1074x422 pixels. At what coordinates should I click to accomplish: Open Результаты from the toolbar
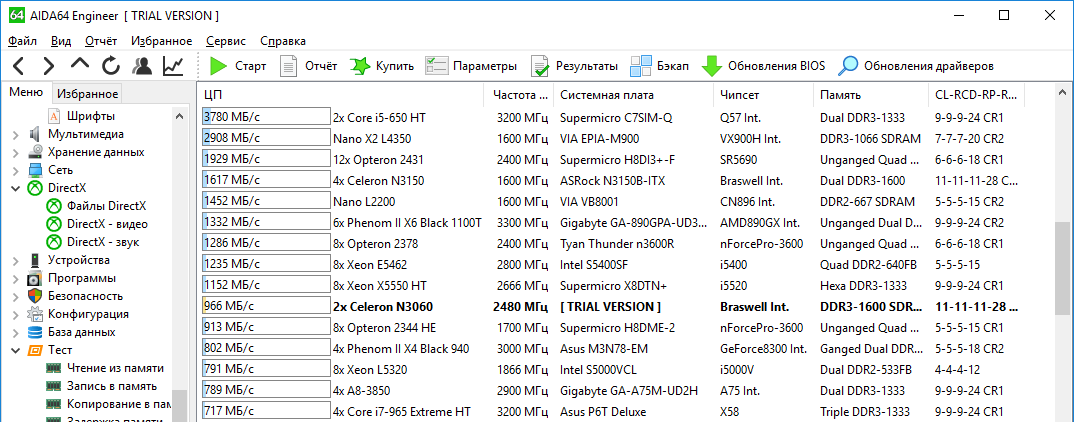pyautogui.click(x=575, y=66)
